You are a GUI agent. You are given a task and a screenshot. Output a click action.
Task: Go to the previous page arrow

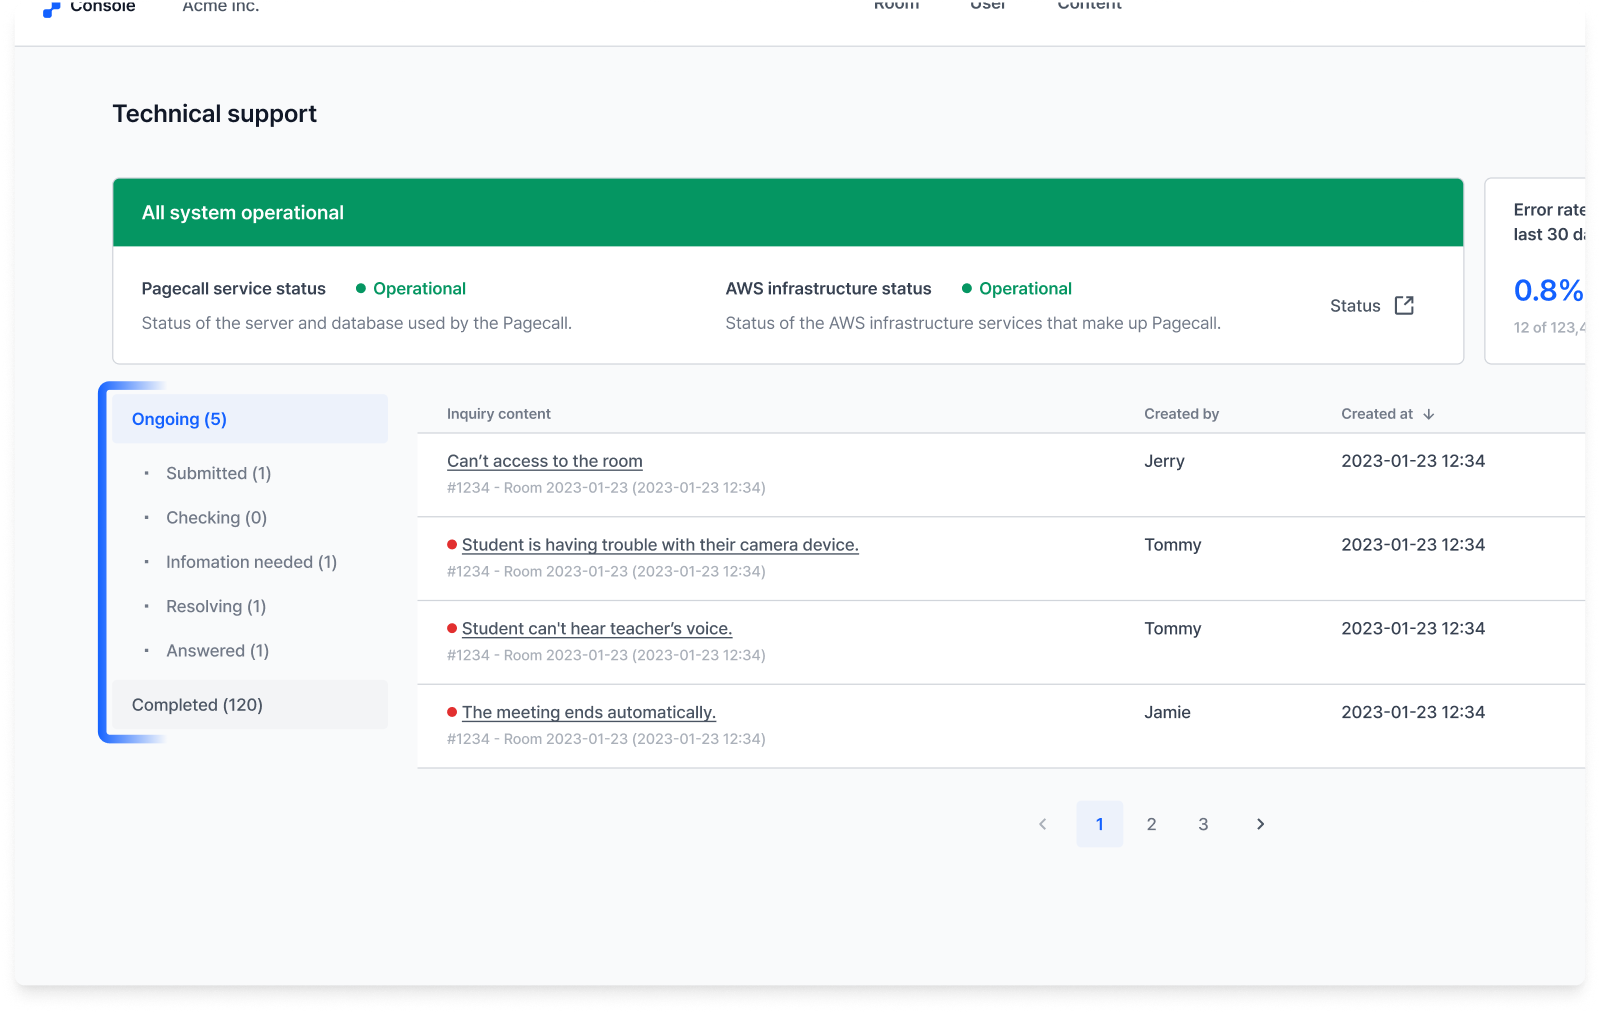[1043, 824]
